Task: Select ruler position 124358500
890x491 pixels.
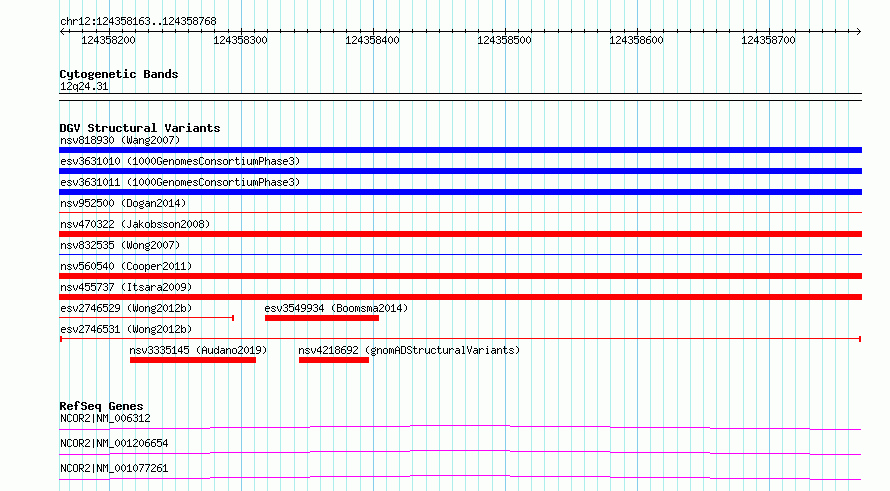Action: [504, 40]
